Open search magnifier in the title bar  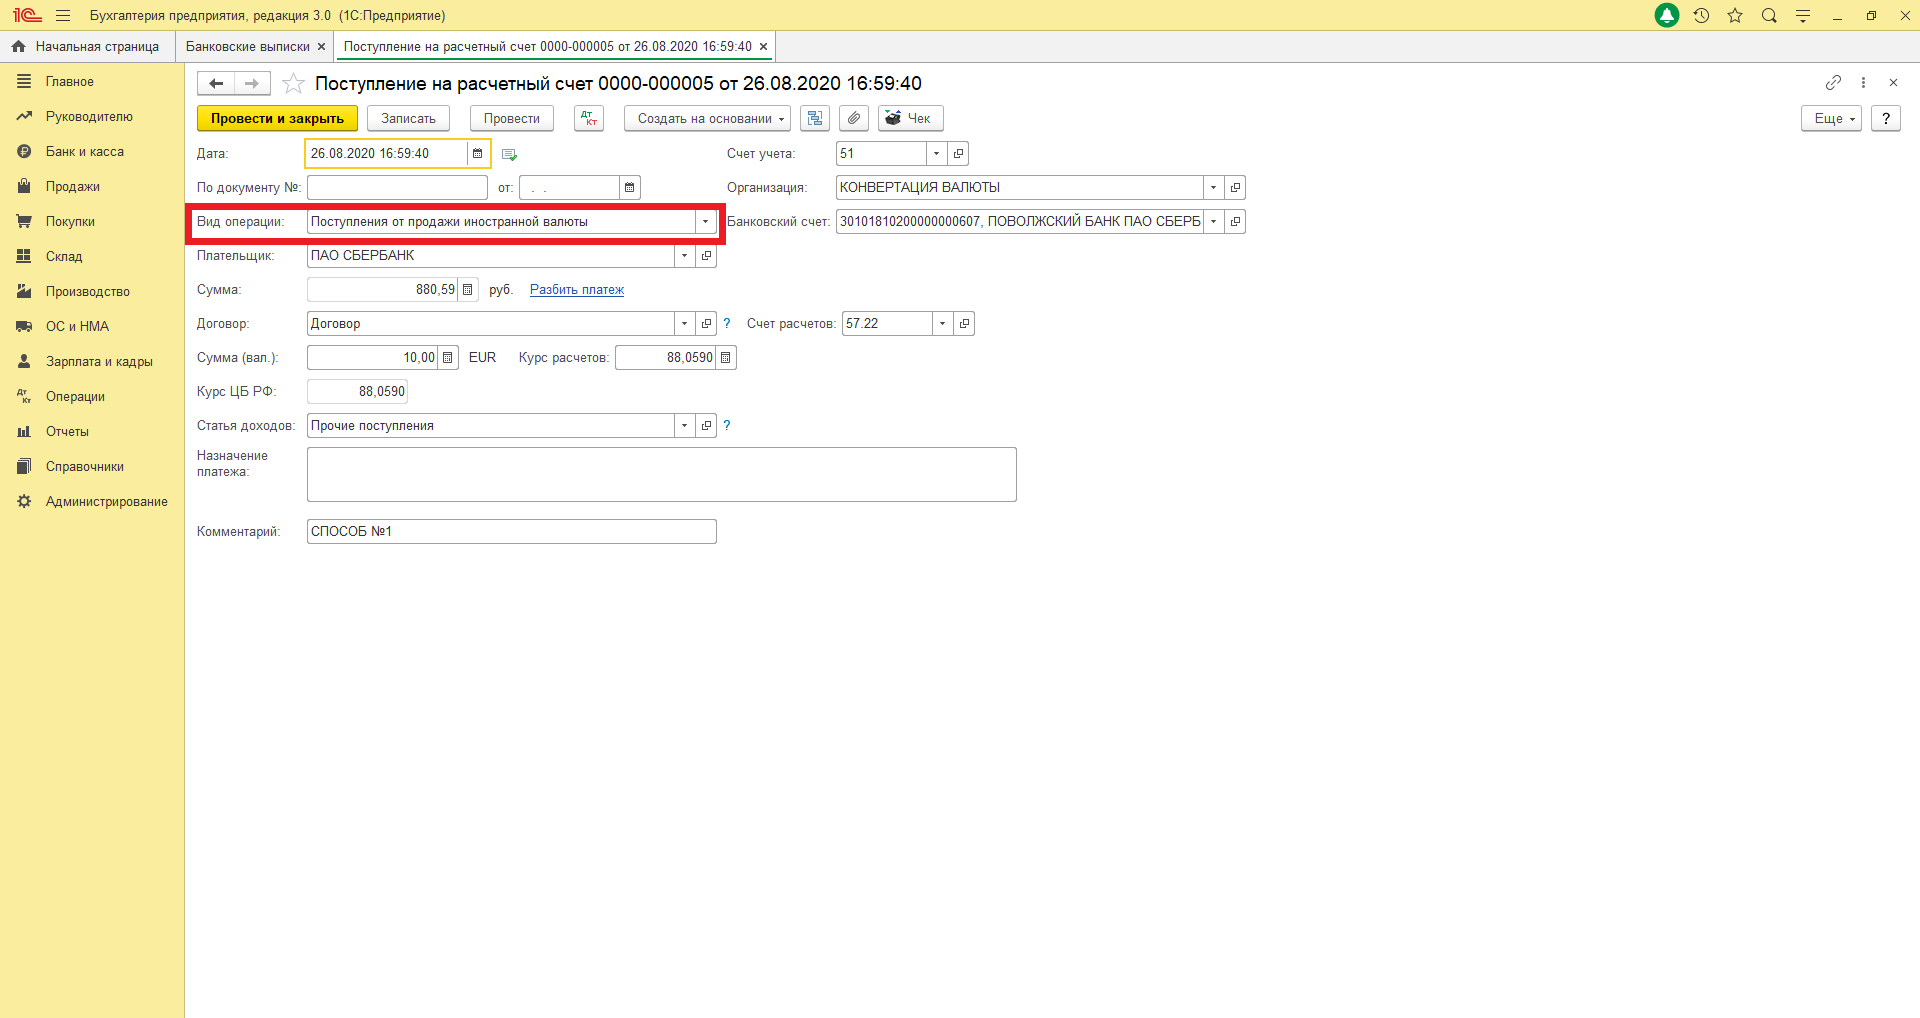(x=1769, y=16)
